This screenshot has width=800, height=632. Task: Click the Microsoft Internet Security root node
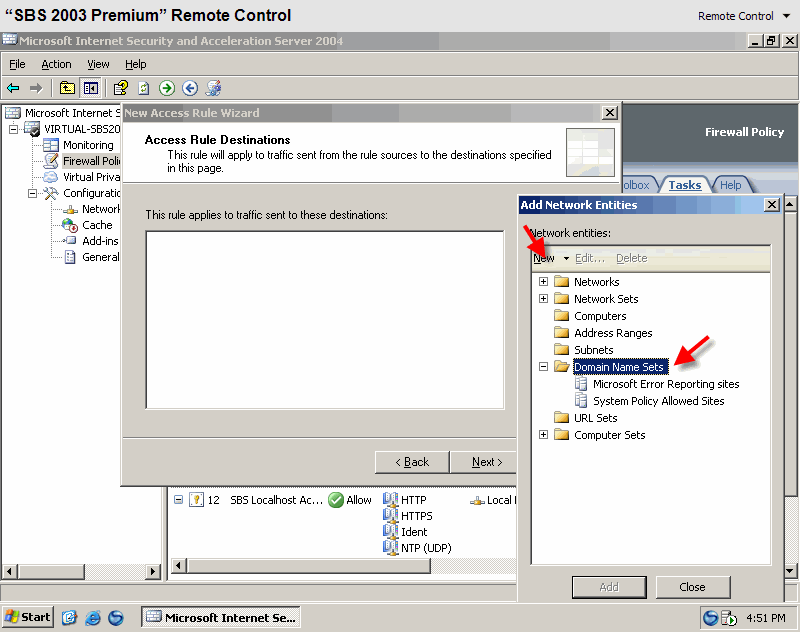pos(72,113)
